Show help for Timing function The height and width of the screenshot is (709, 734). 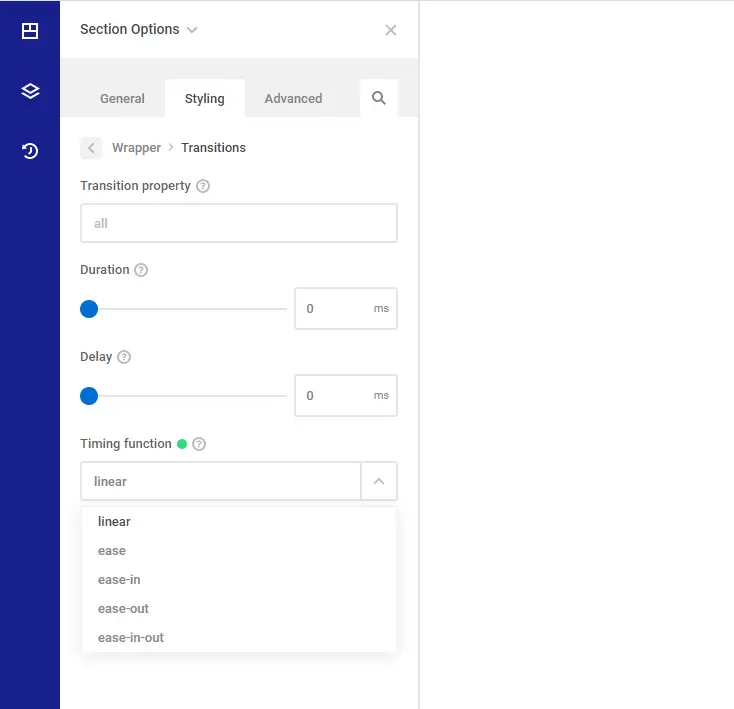click(x=199, y=444)
